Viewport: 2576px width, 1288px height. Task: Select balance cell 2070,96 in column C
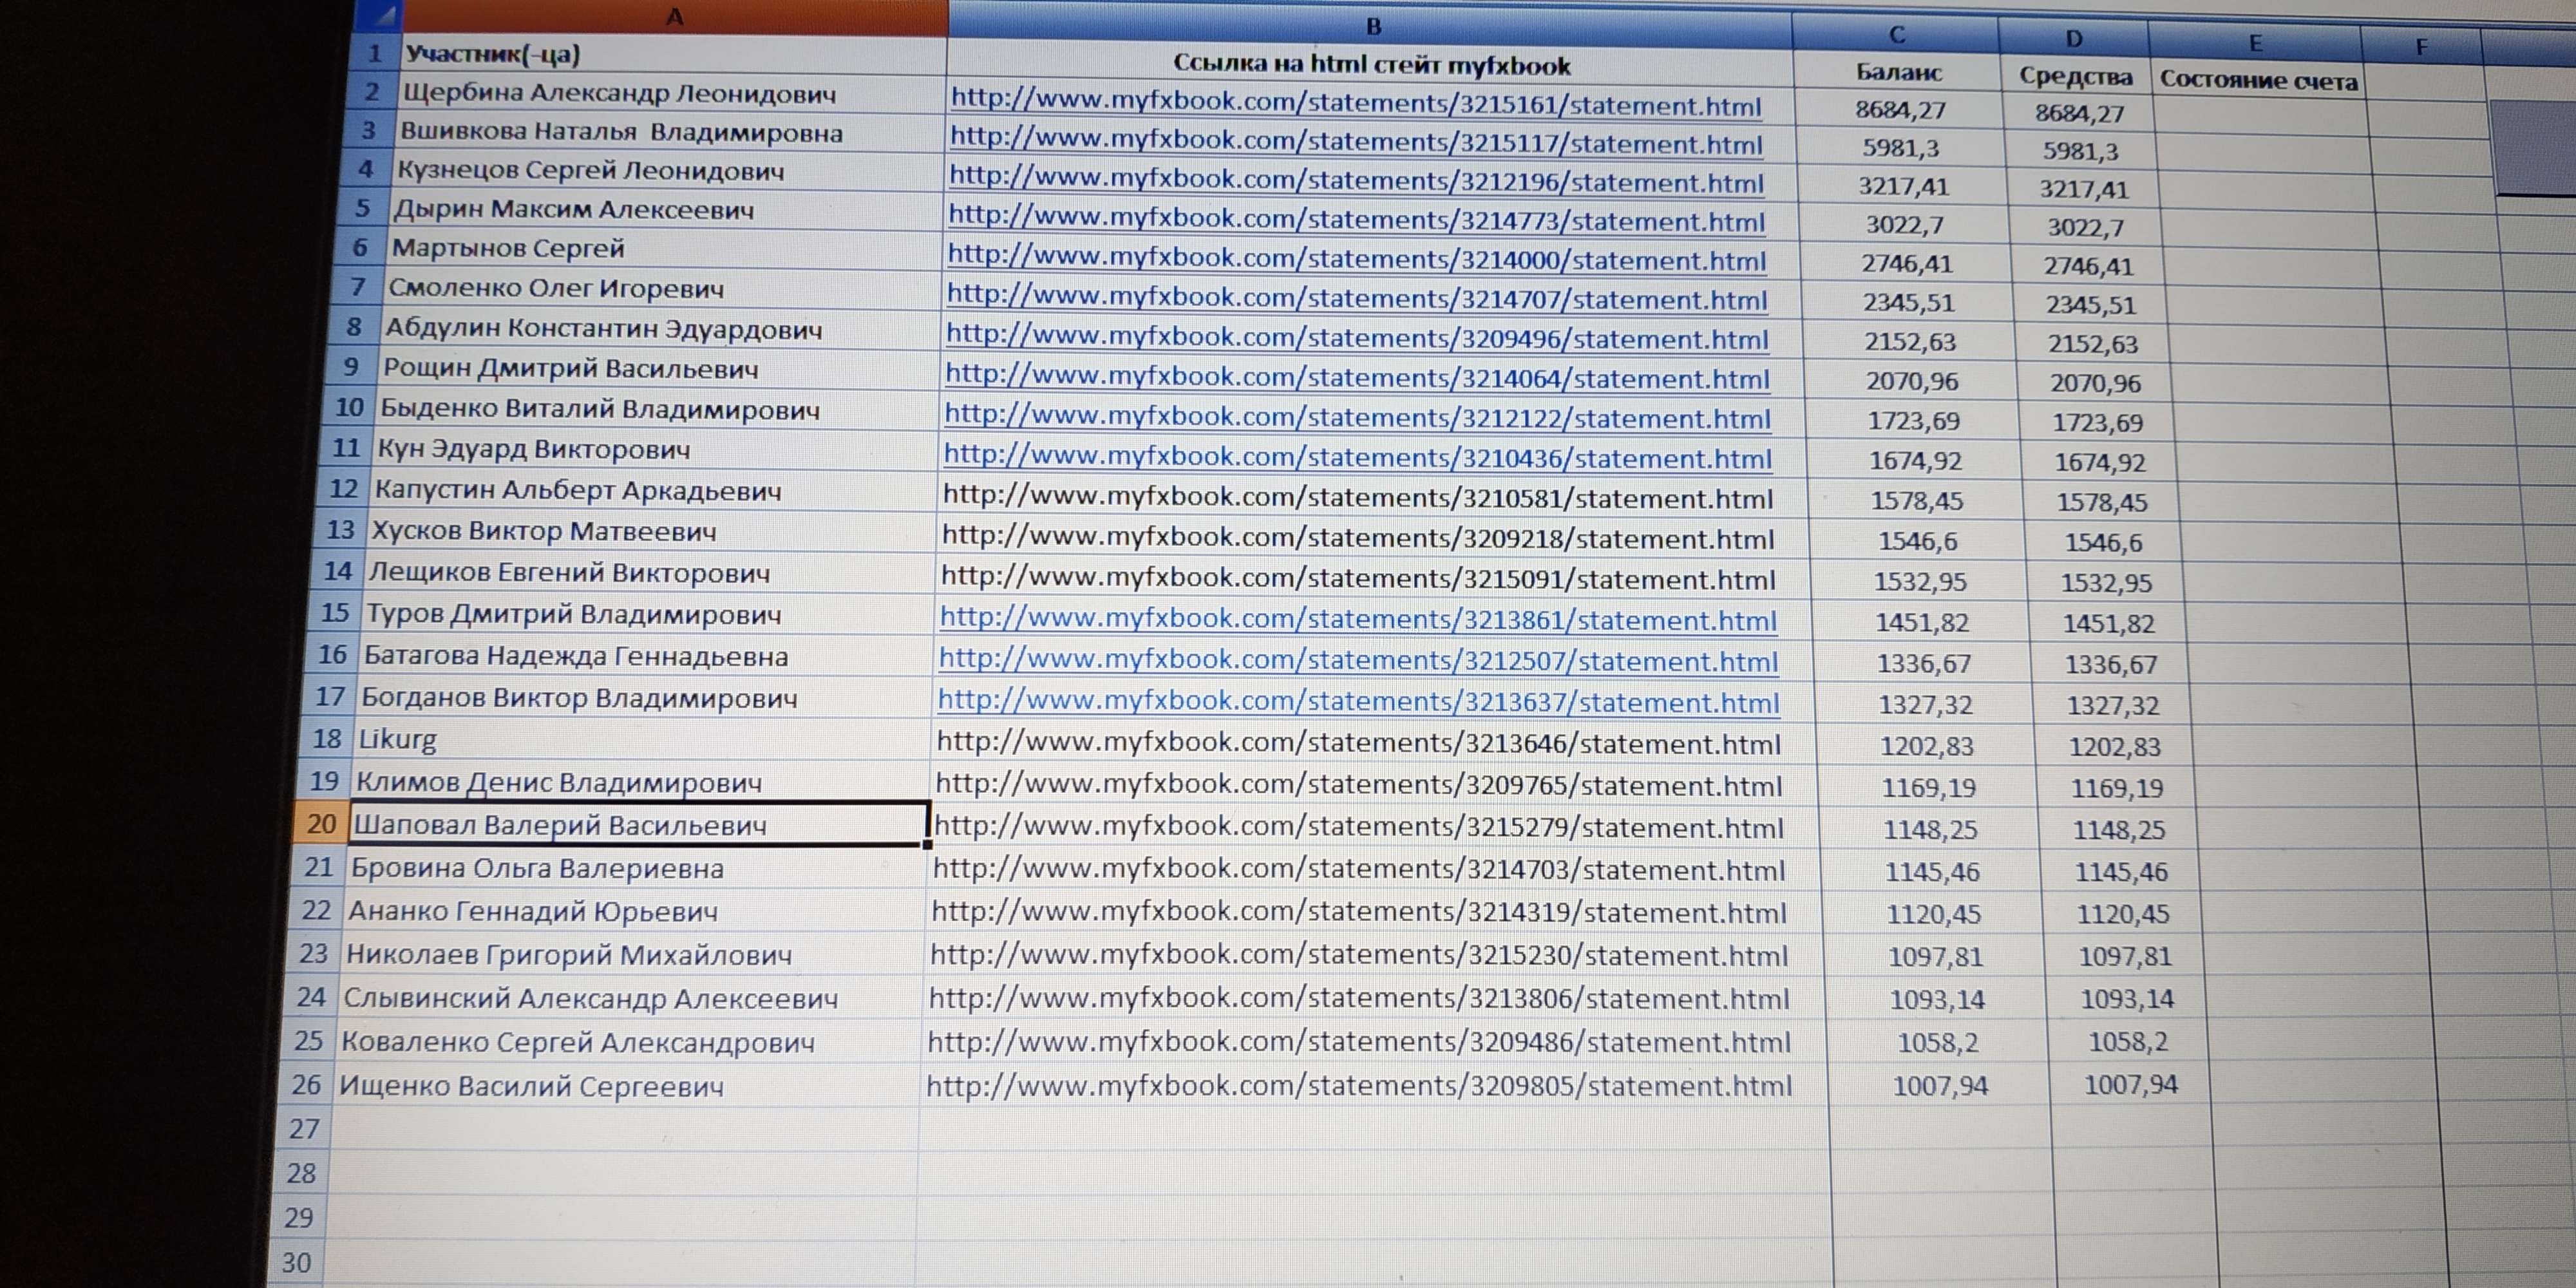[x=1912, y=380]
